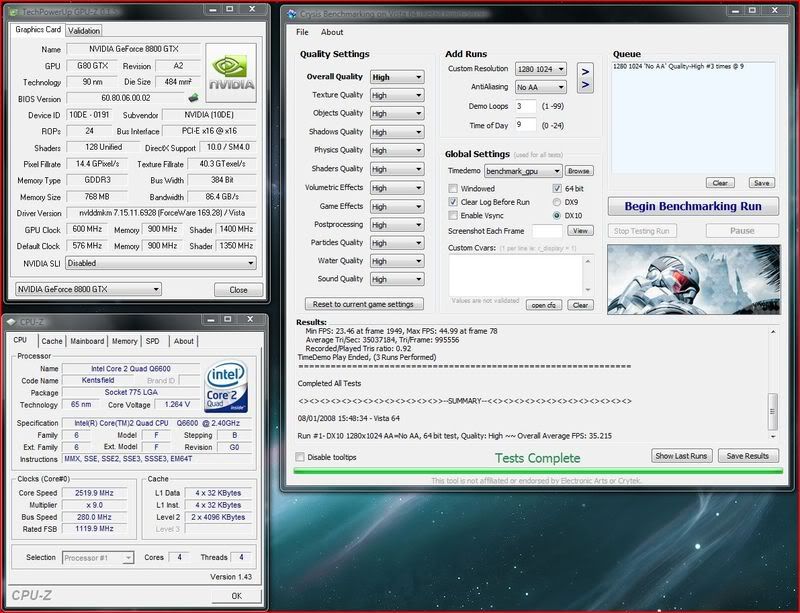800x613 pixels.
Task: Switch to the Cache tab in CPU-Z
Action: [x=52, y=341]
